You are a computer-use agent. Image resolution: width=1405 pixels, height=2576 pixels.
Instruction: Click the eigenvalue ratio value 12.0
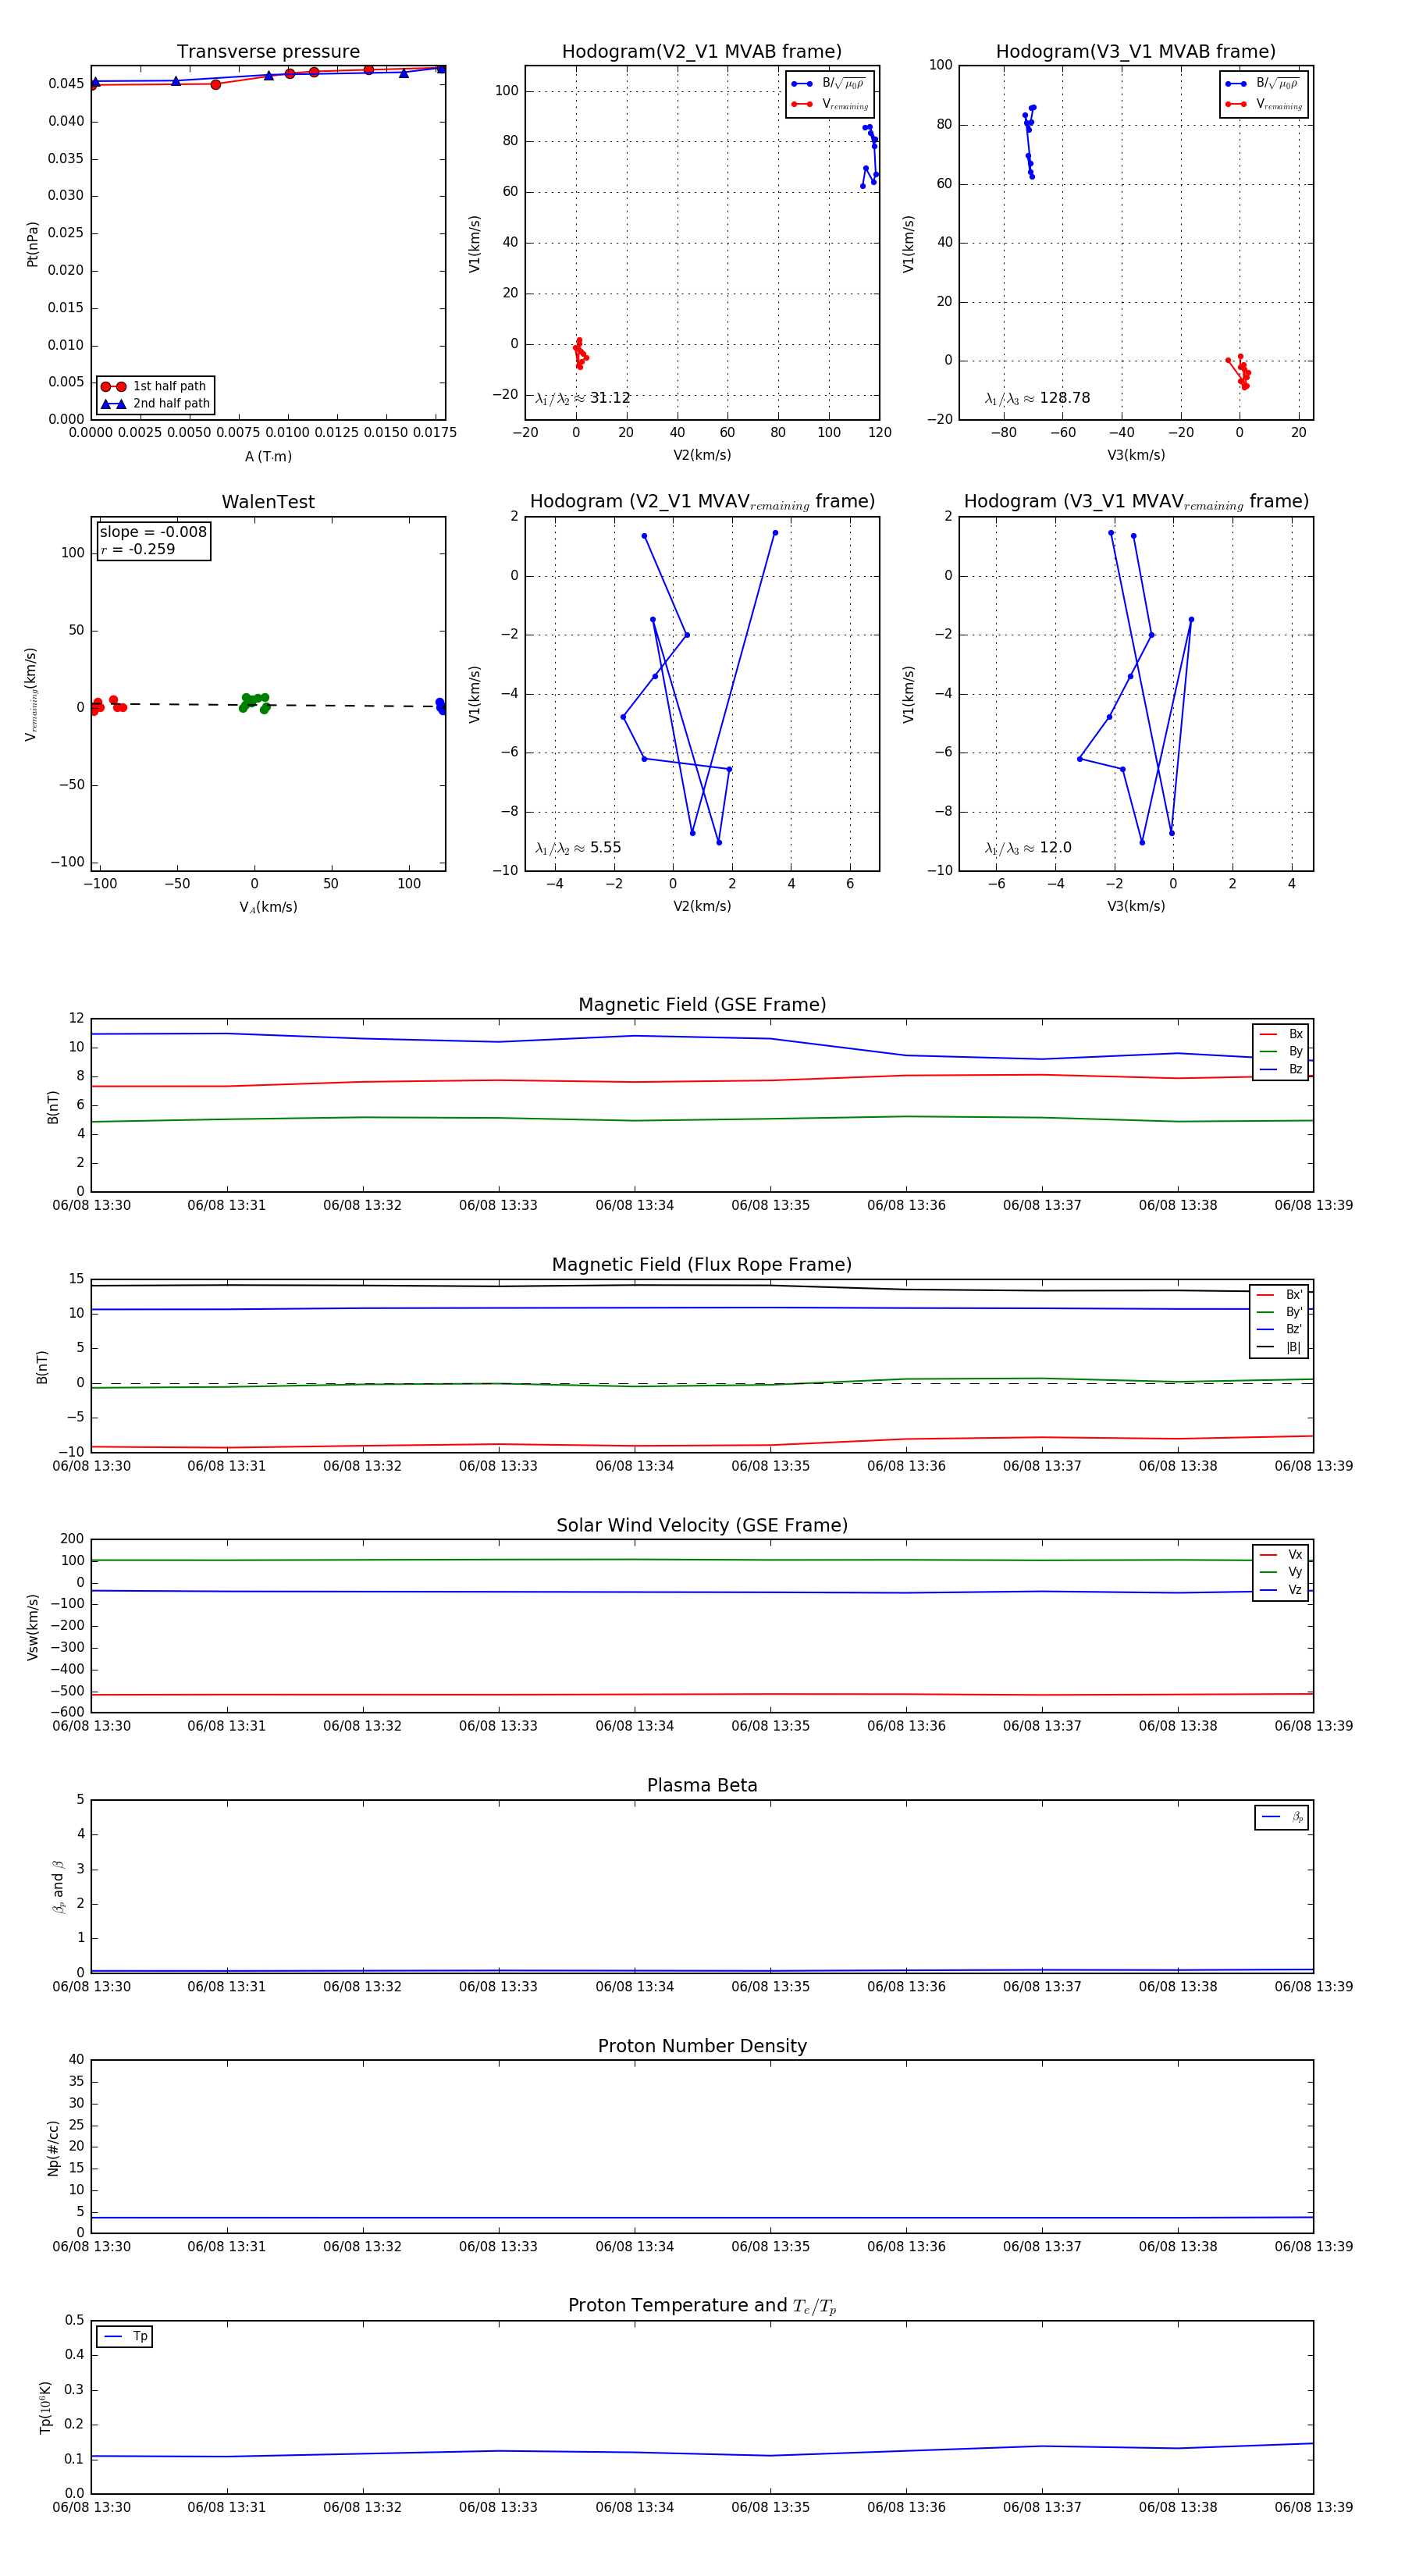tap(1055, 848)
